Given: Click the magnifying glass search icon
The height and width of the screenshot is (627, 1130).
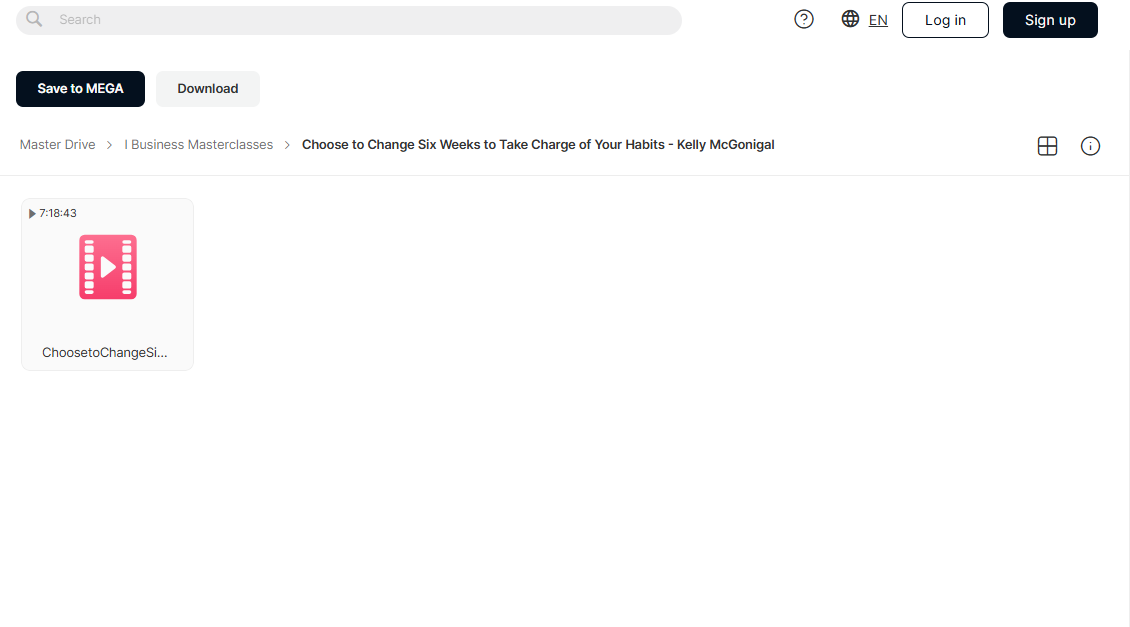Looking at the screenshot, I should tap(34, 19).
